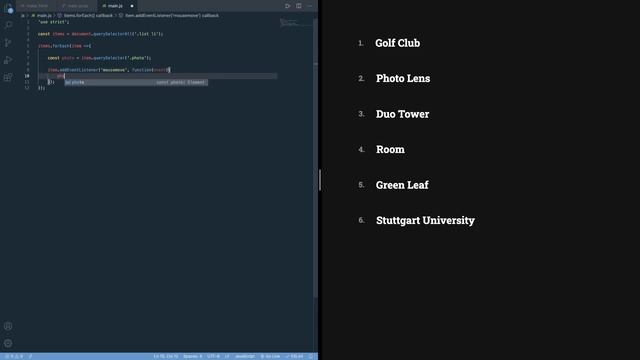Open the Explorer view in the activity bar
This screenshot has height=360, width=640.
click(x=8, y=8)
